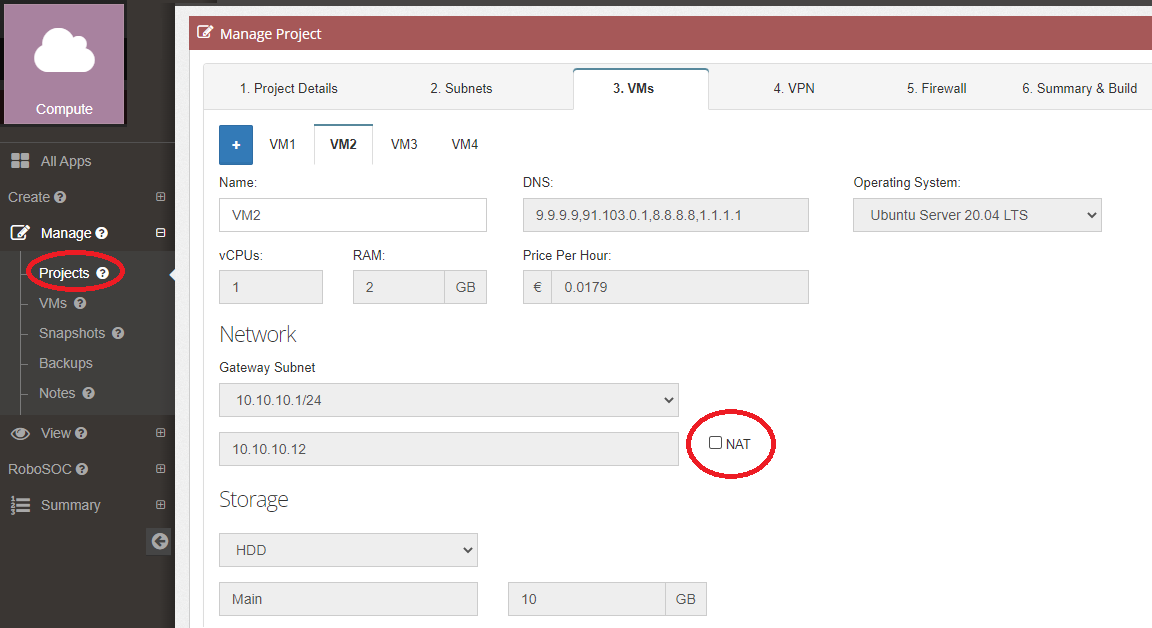Open help icon next to Notes
Image resolution: width=1152 pixels, height=628 pixels.
click(88, 393)
